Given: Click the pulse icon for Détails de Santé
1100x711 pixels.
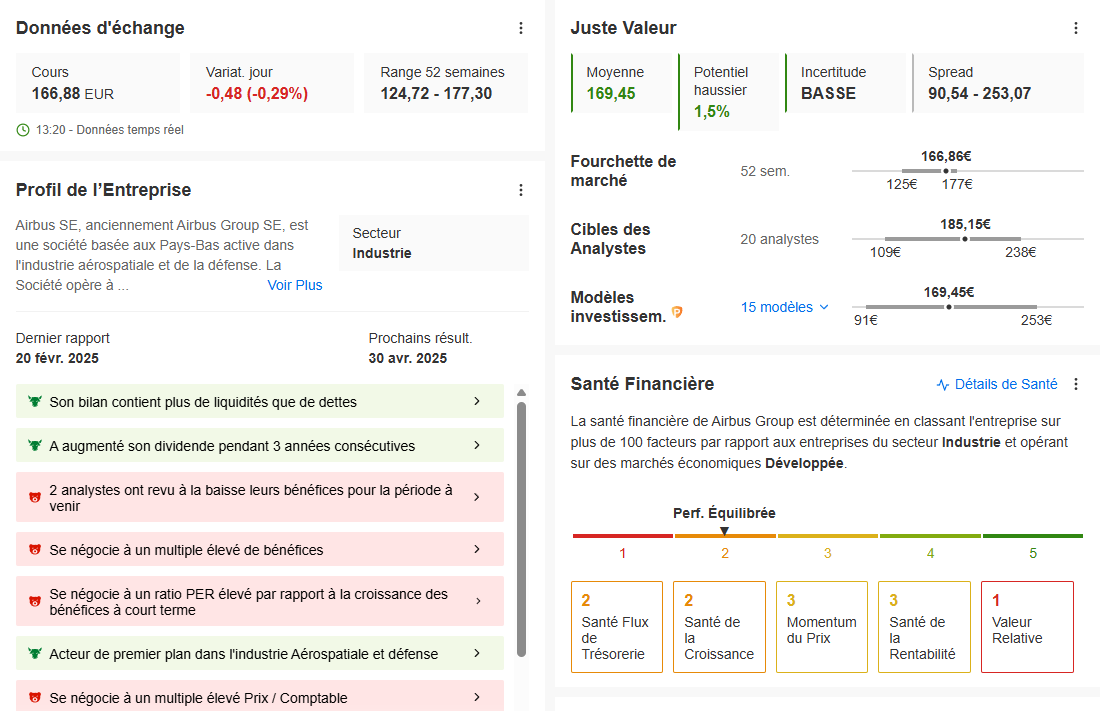Looking at the screenshot, I should 943,385.
